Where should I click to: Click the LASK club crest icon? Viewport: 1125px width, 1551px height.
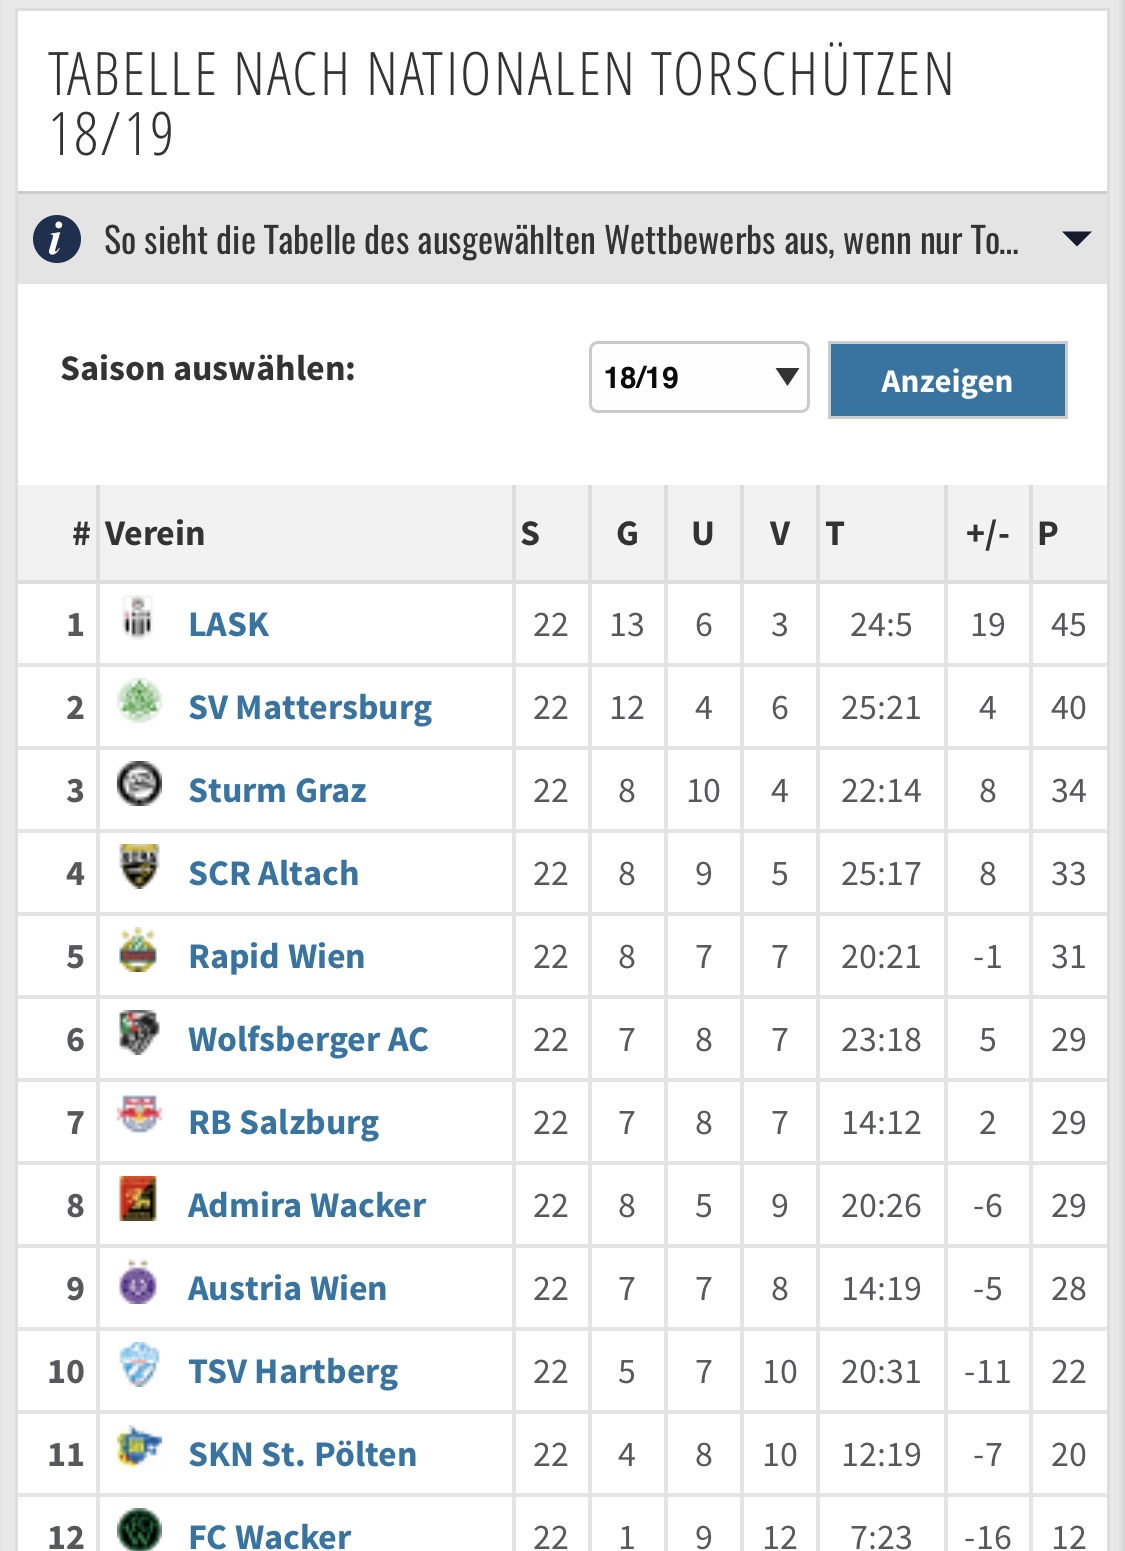click(138, 619)
